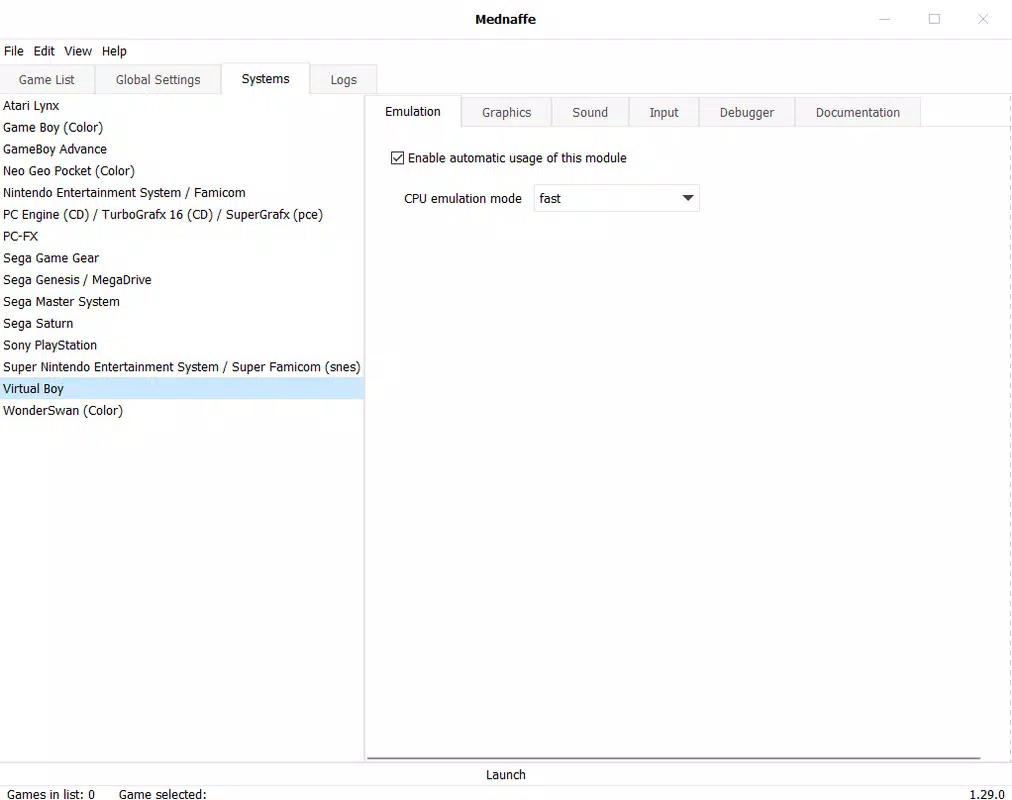Open the File menu
The height and width of the screenshot is (800, 1012).
point(14,51)
